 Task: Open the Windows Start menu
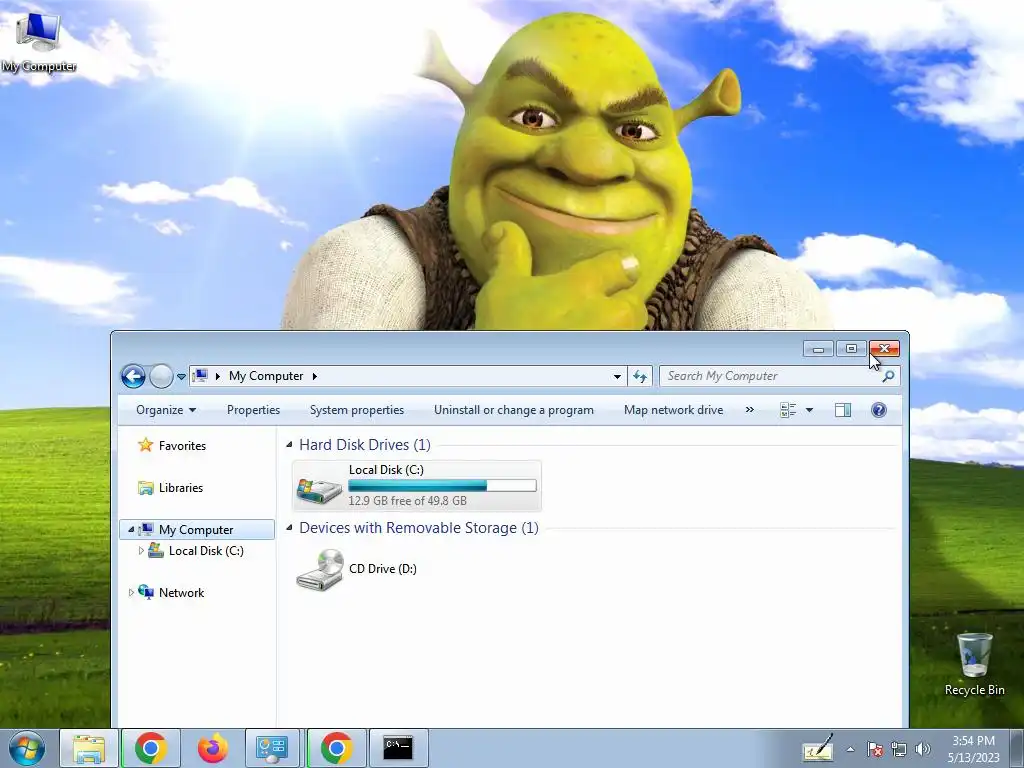click(27, 748)
